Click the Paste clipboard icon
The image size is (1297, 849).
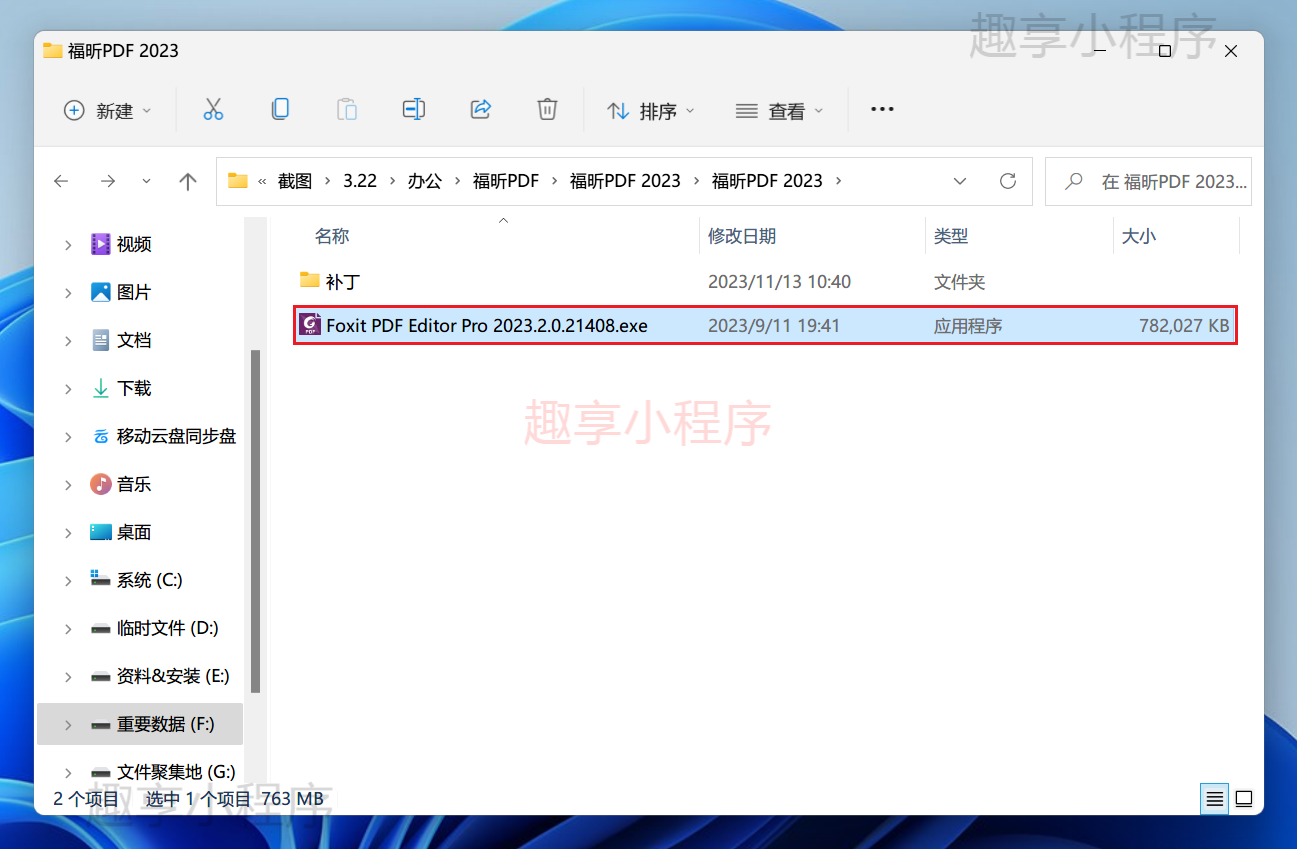click(347, 110)
